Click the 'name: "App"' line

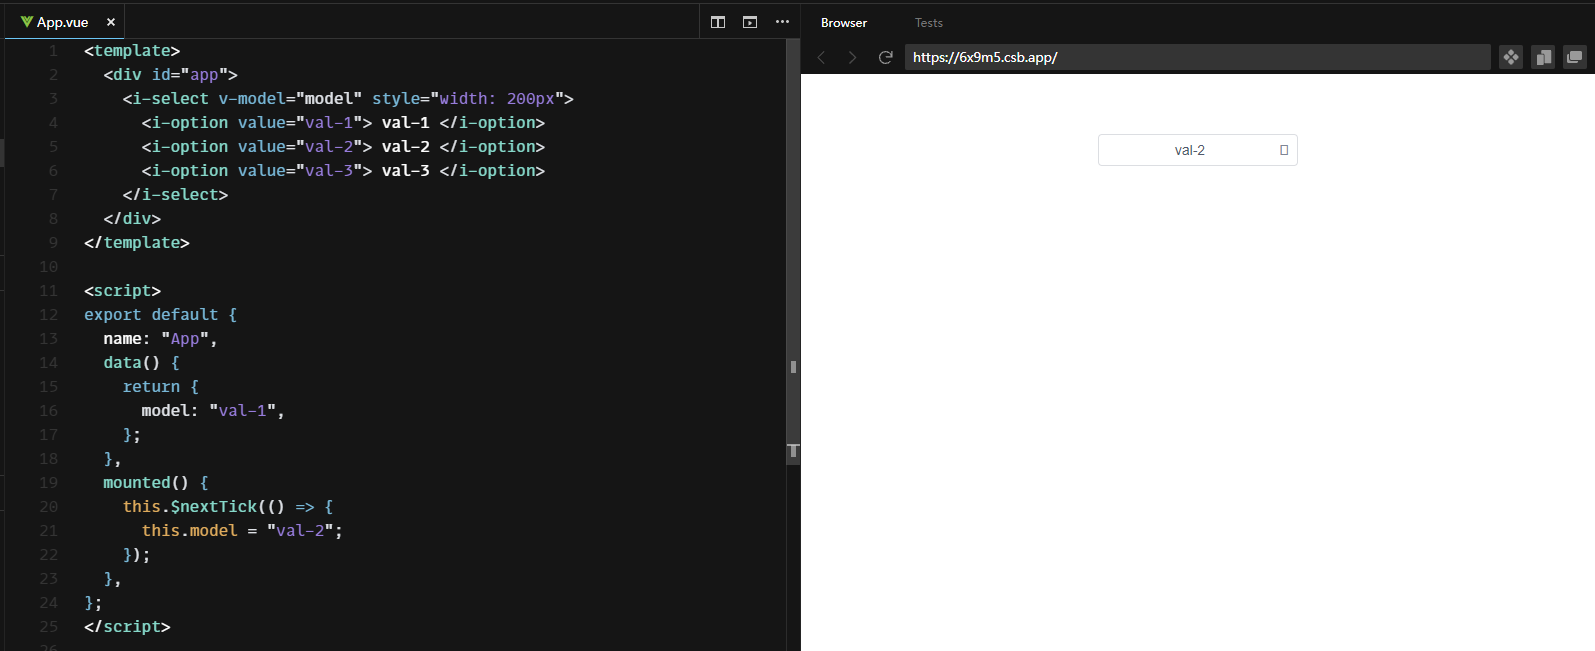pyautogui.click(x=160, y=339)
